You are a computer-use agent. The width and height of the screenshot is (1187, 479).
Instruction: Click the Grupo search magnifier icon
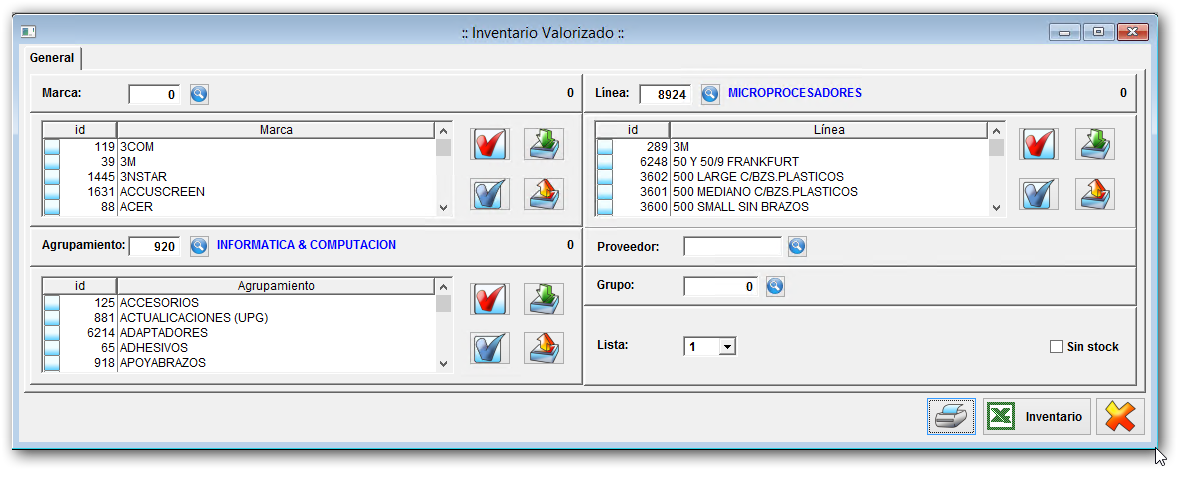[x=775, y=286]
